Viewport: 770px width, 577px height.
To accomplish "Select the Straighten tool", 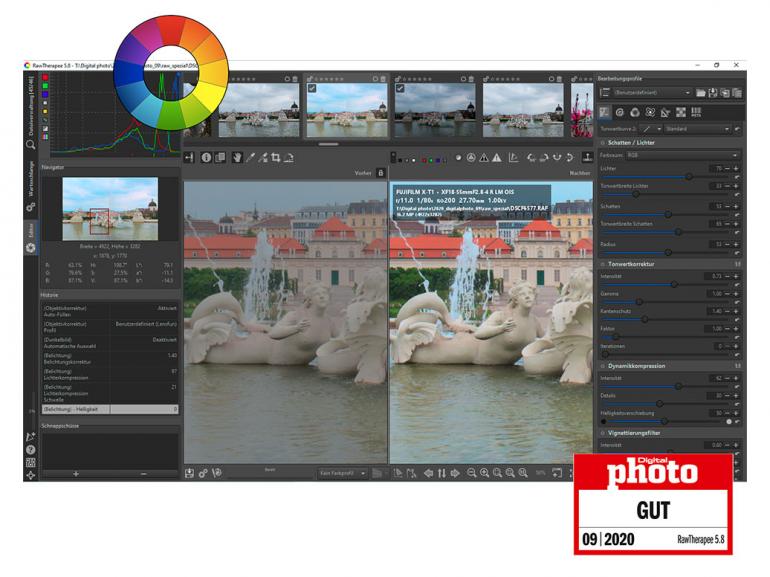I will (x=289, y=157).
